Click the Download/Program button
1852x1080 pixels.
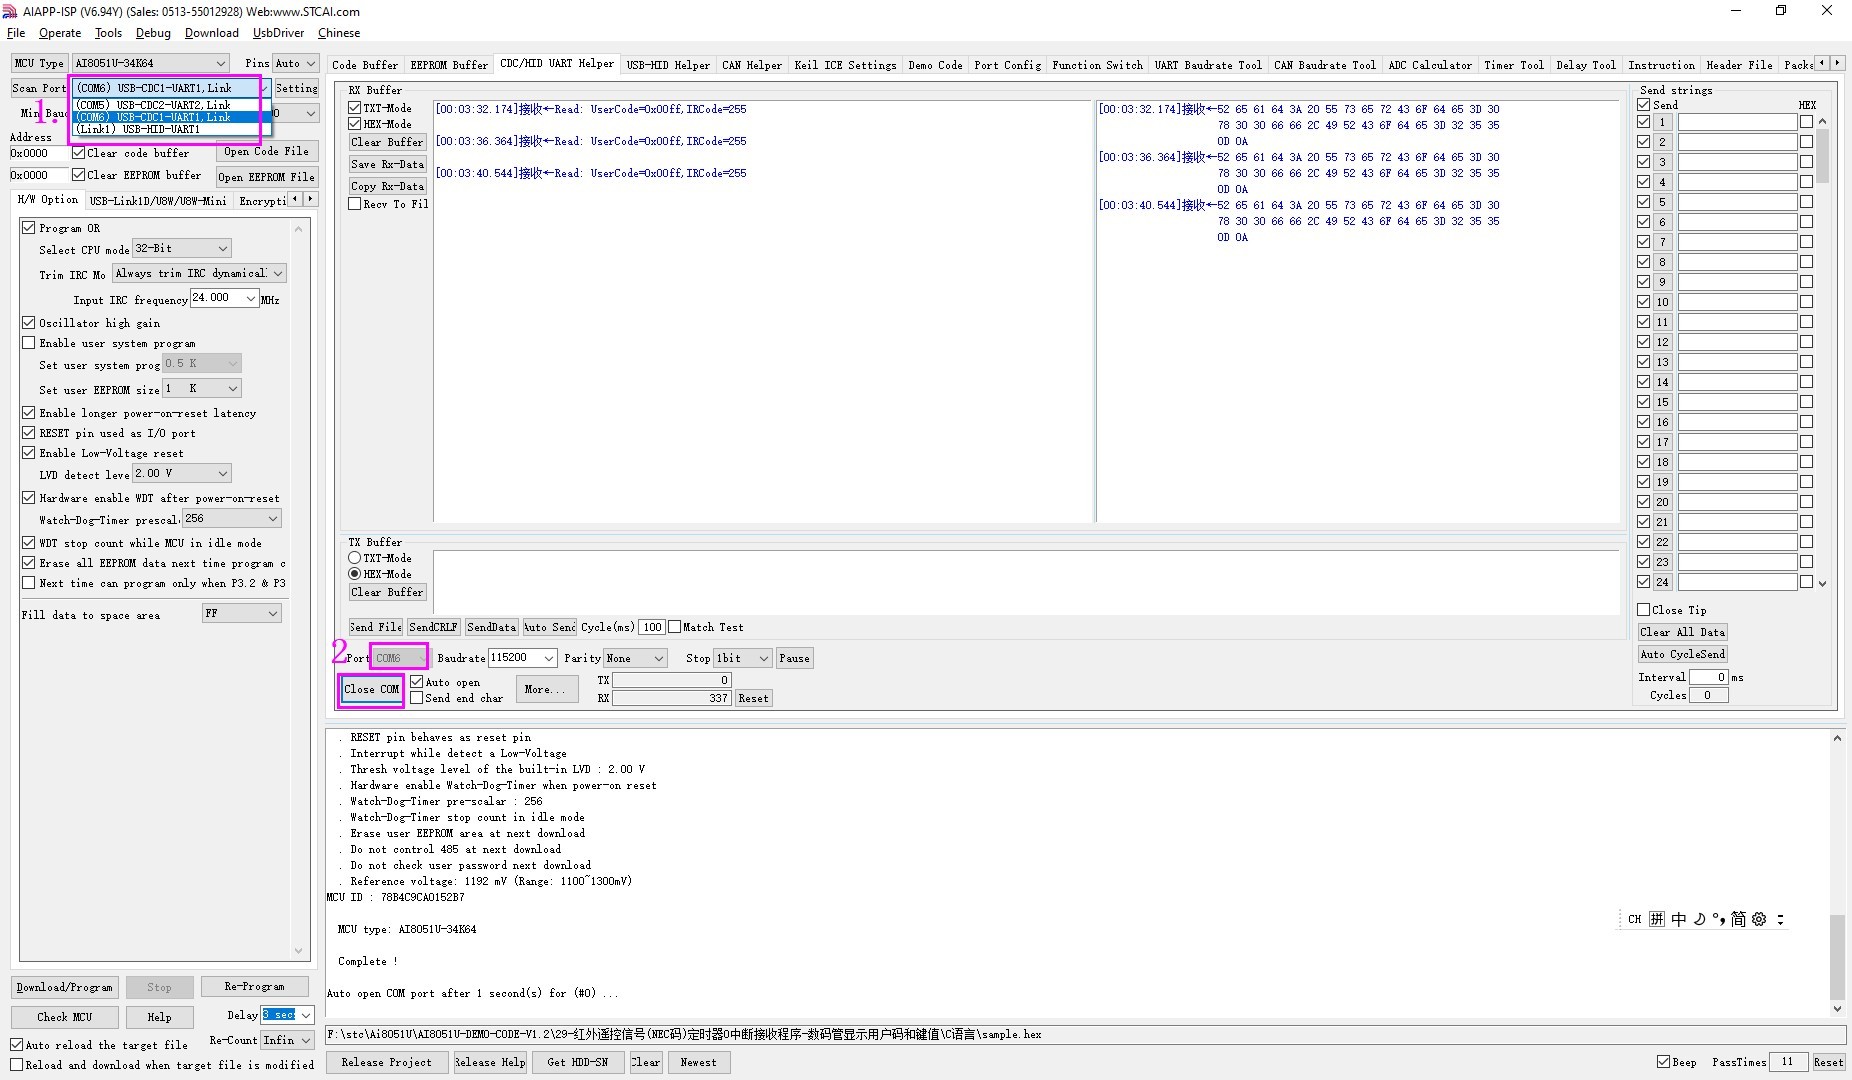65,987
